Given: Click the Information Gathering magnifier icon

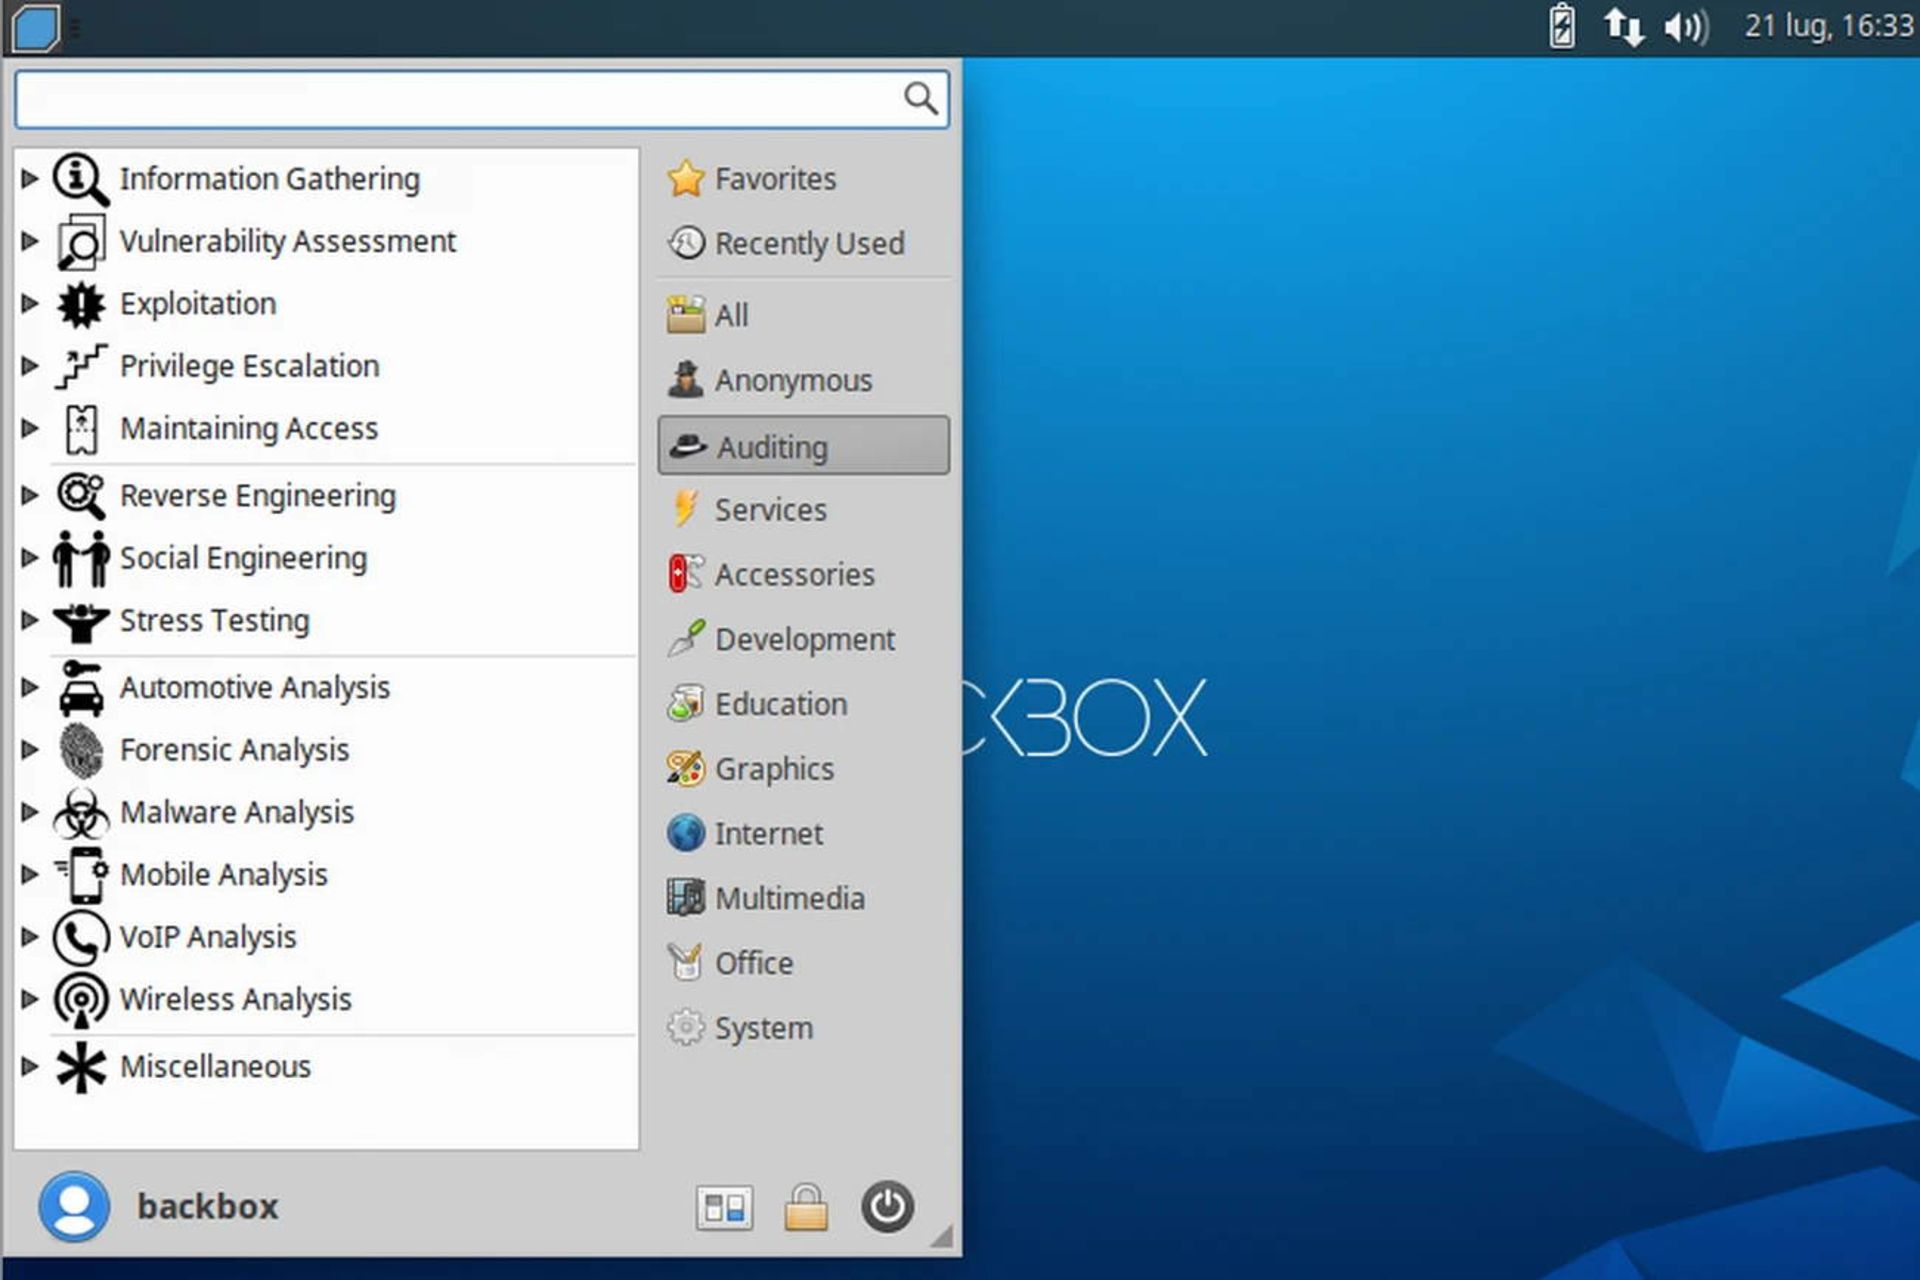Looking at the screenshot, I should coord(81,179).
